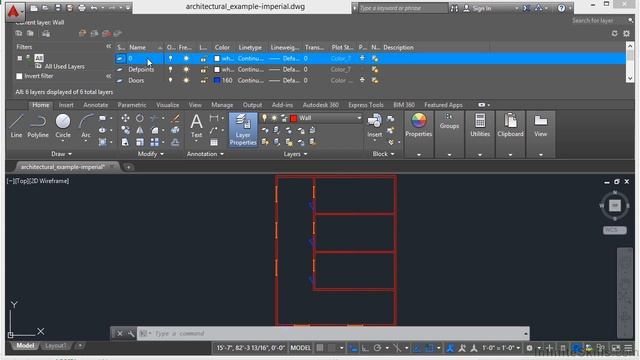This screenshot has width=640, height=360.
Task: Switch to the Express Tools ribbon tab
Action: [366, 105]
